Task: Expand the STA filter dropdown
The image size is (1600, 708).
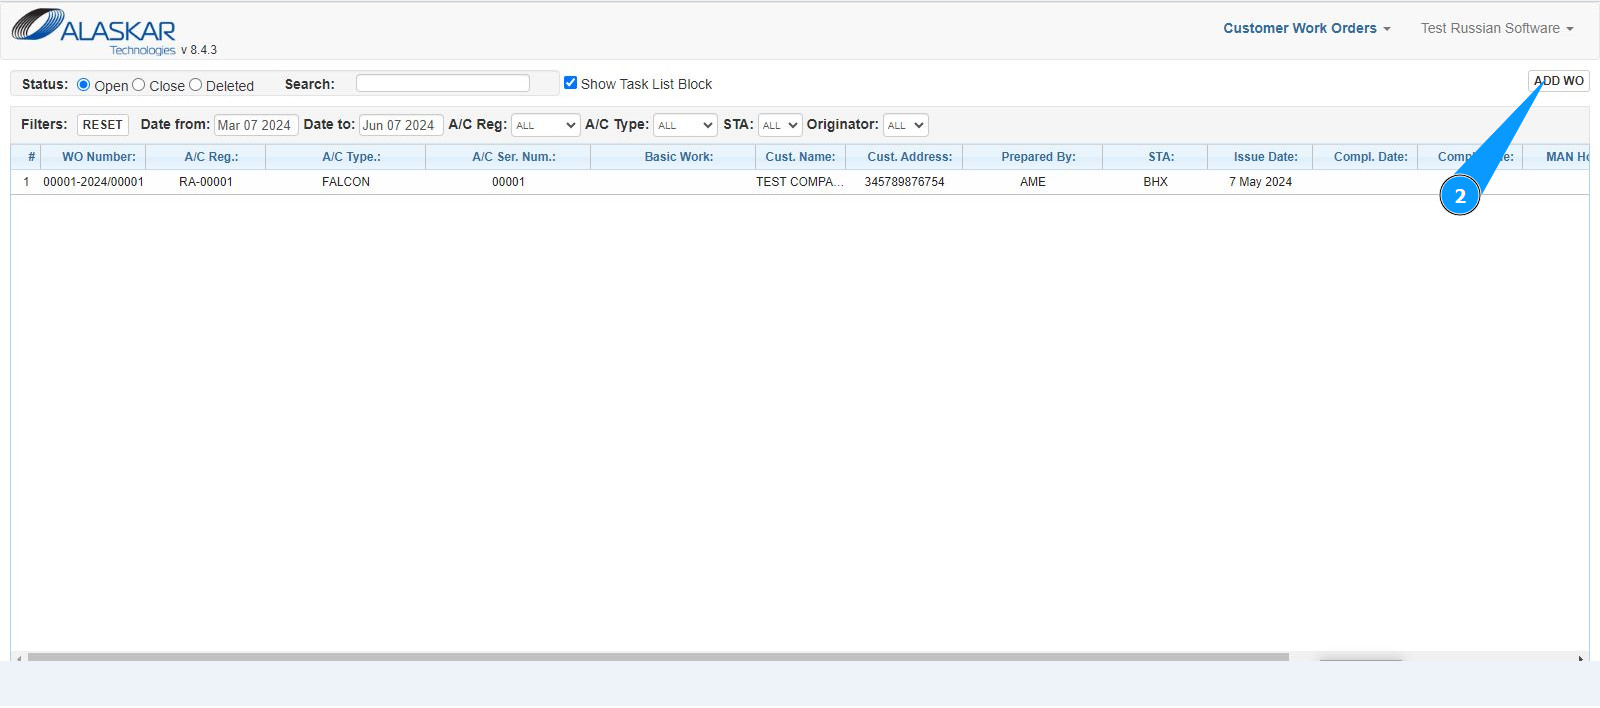Action: 780,125
